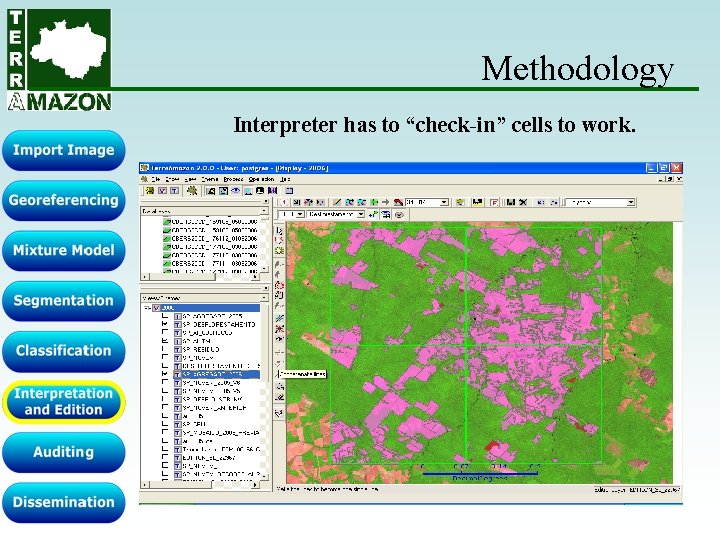The width and height of the screenshot is (720, 540).
Task: Select the red dashed selection tool
Action: click(279, 240)
